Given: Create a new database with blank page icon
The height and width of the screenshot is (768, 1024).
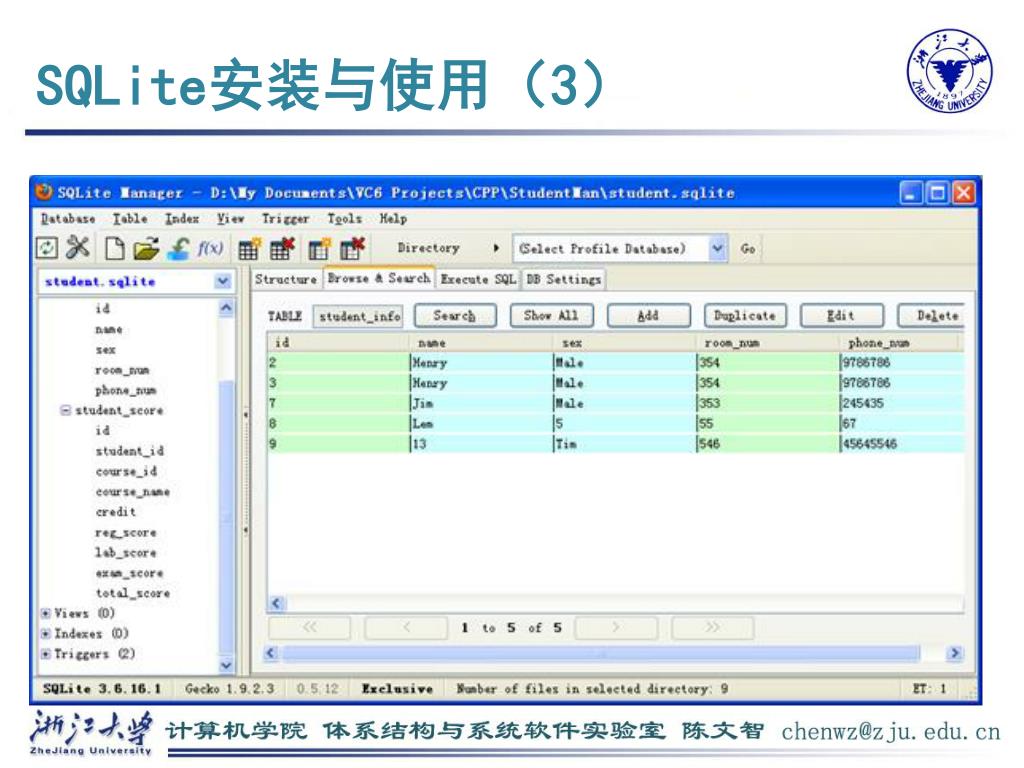Looking at the screenshot, I should click(x=115, y=248).
